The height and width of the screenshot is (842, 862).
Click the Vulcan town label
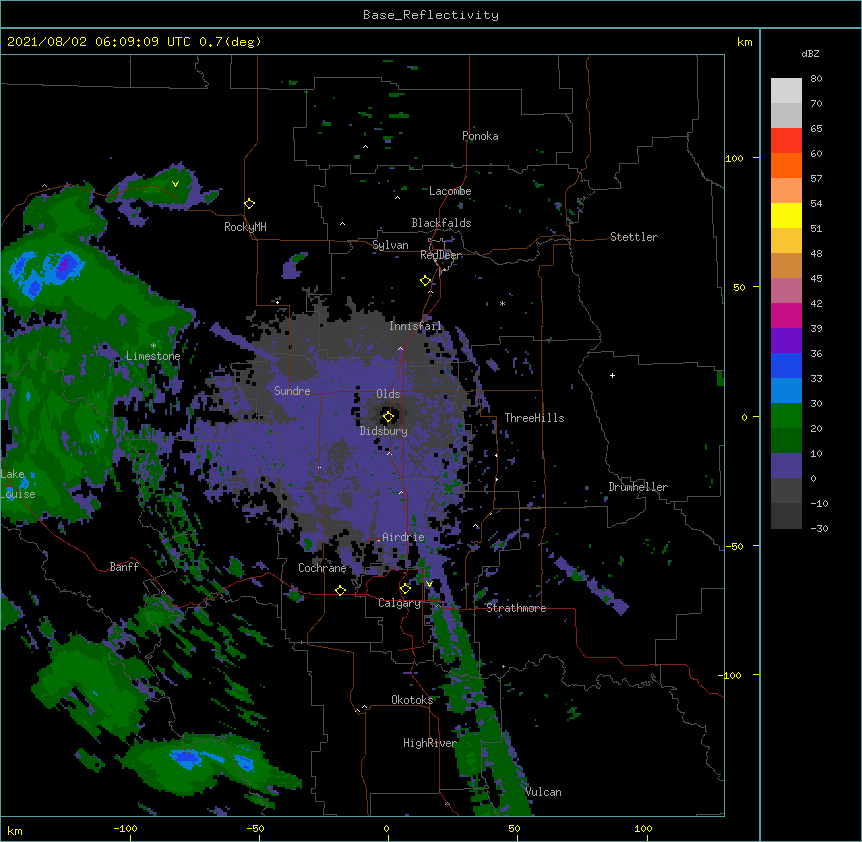pos(543,792)
